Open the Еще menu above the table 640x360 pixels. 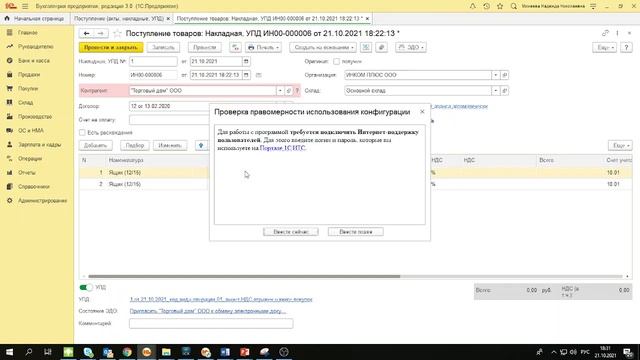(620, 145)
